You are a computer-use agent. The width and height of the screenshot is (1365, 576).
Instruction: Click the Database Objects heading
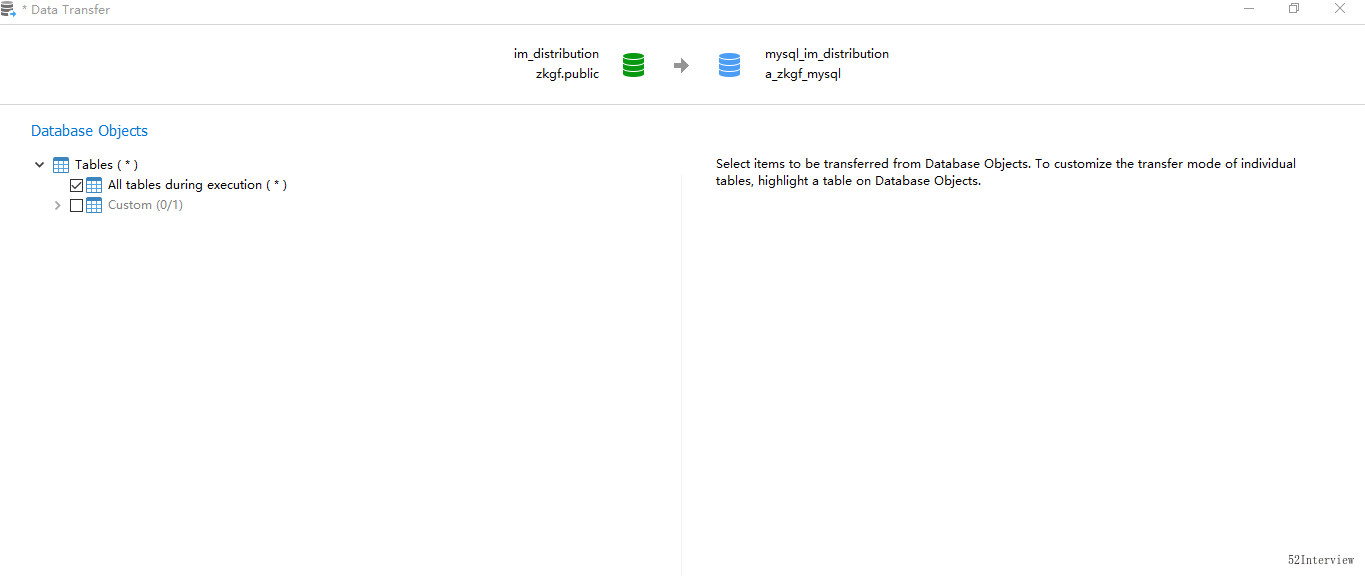(x=89, y=131)
